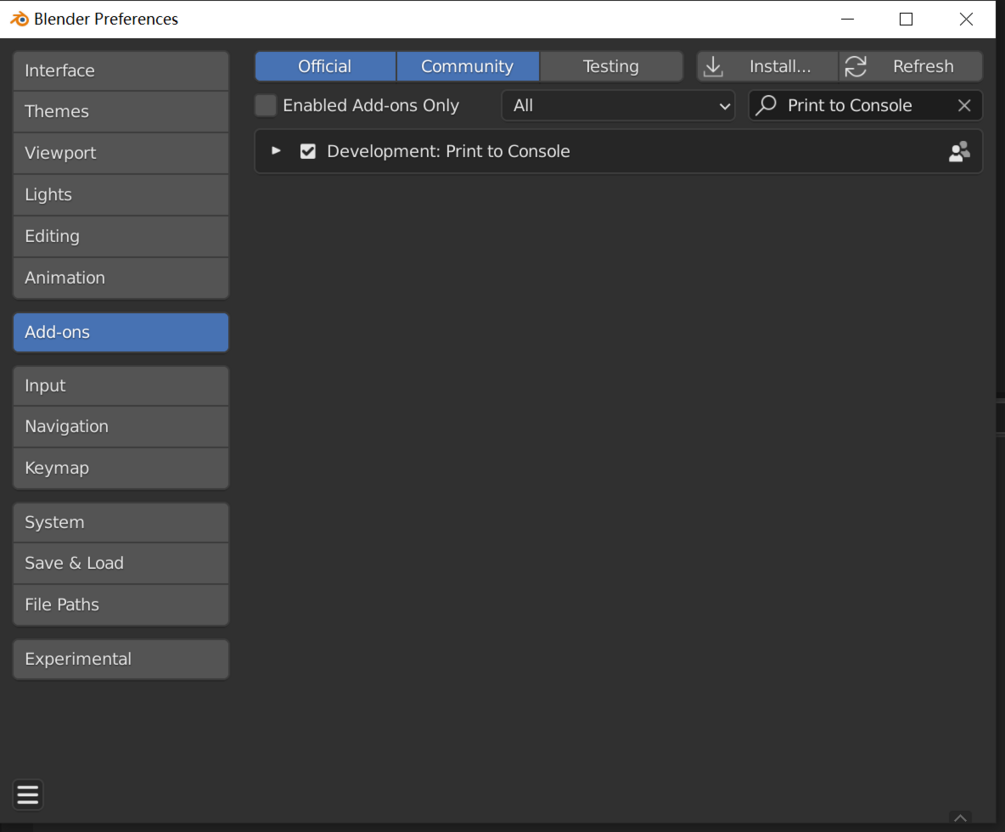The image size is (1005, 832).
Task: Open the Themes preferences section
Action: (120, 112)
